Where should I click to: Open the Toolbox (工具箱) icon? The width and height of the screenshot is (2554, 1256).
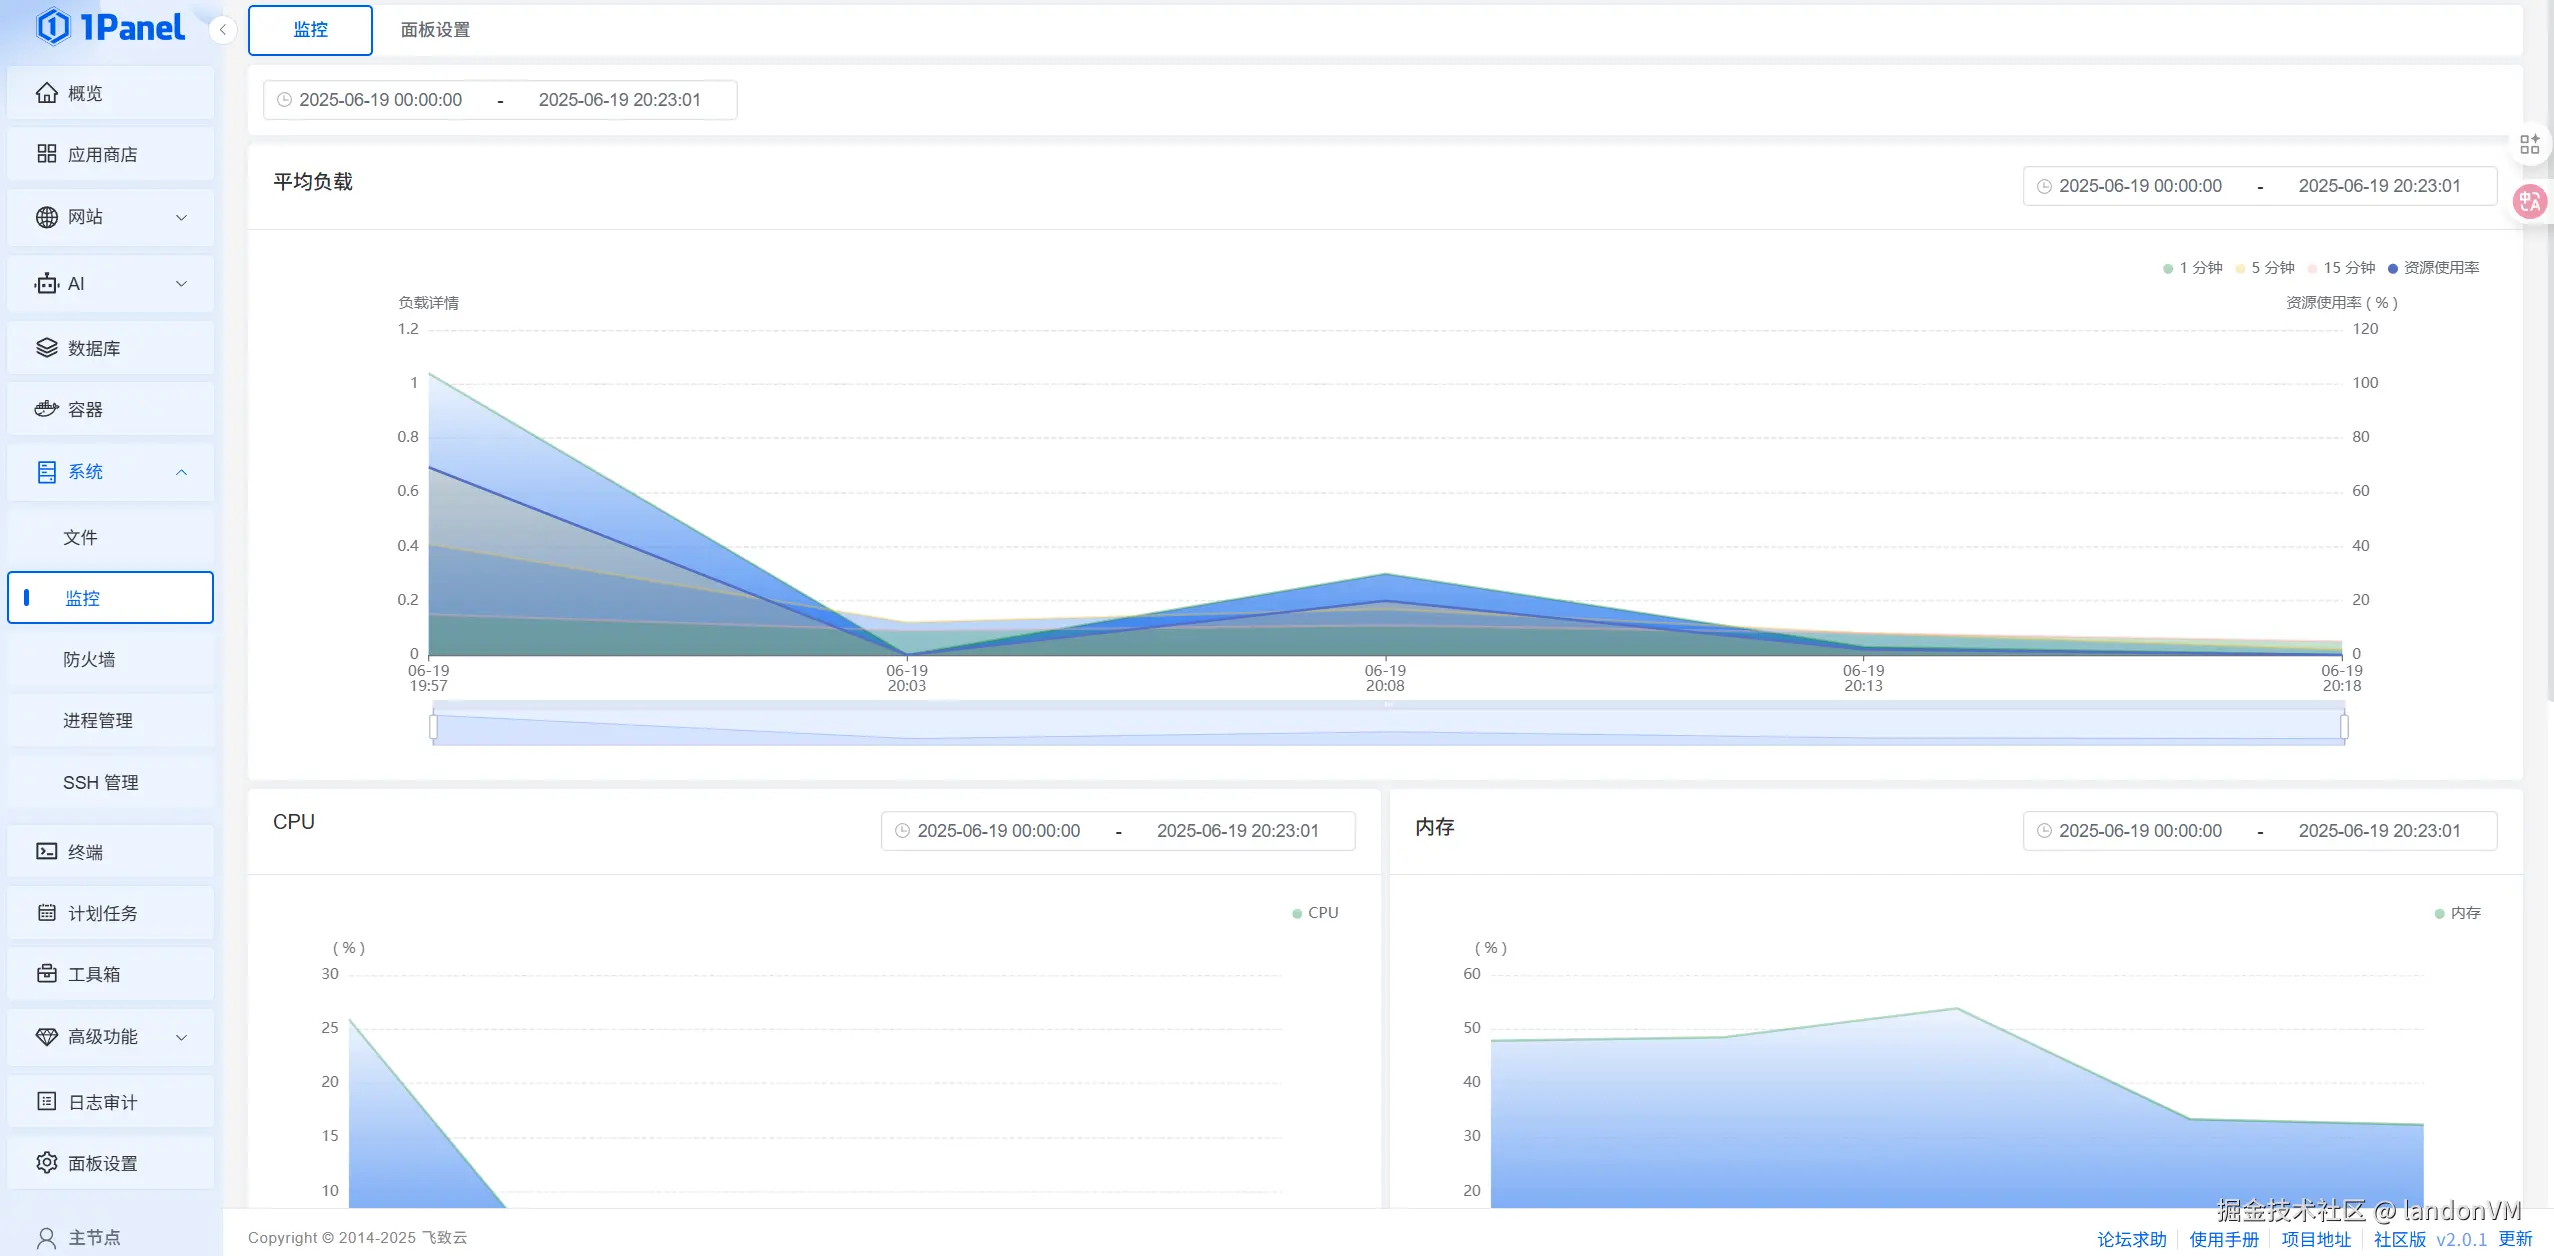pos(46,974)
